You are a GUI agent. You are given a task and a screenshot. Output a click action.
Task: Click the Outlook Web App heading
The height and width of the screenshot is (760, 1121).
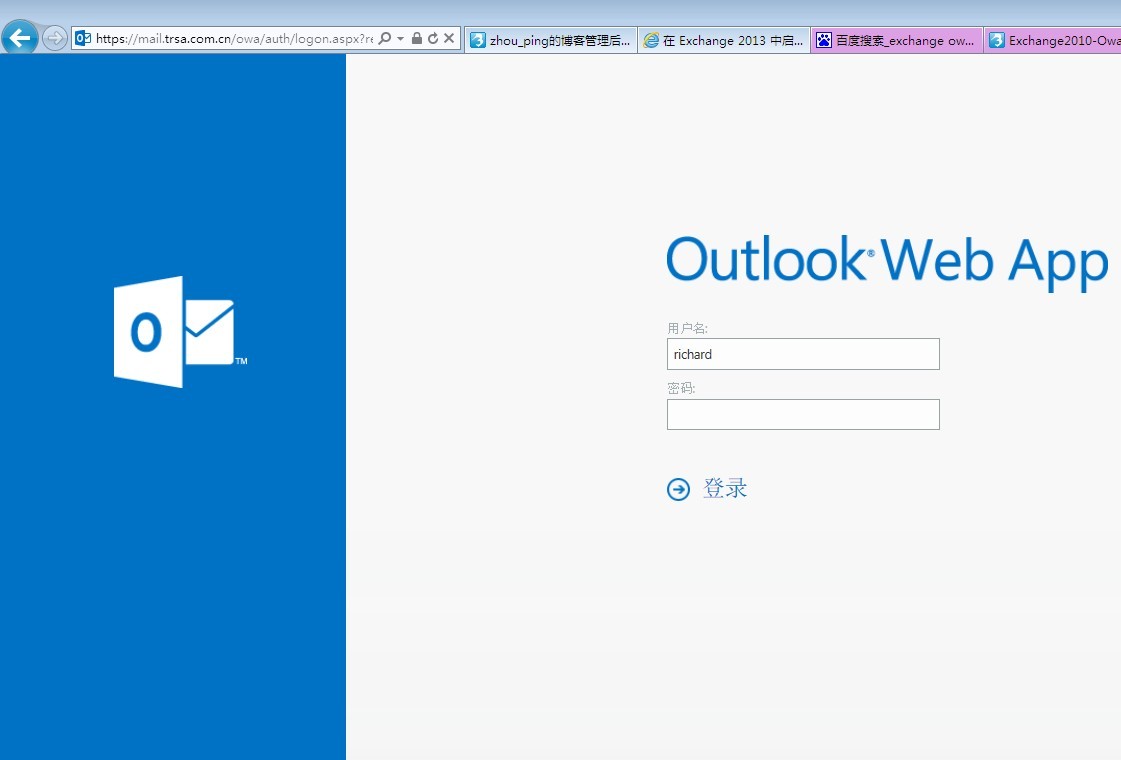[x=887, y=262]
